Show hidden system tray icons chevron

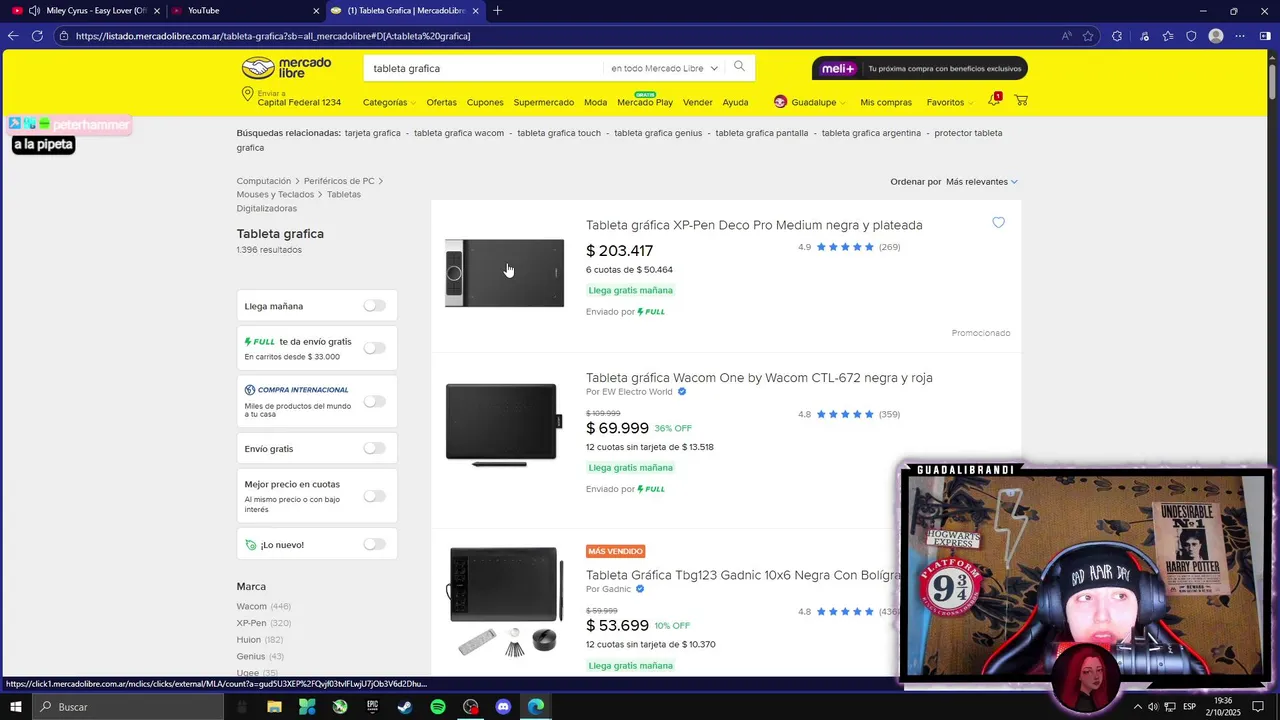[1137, 707]
